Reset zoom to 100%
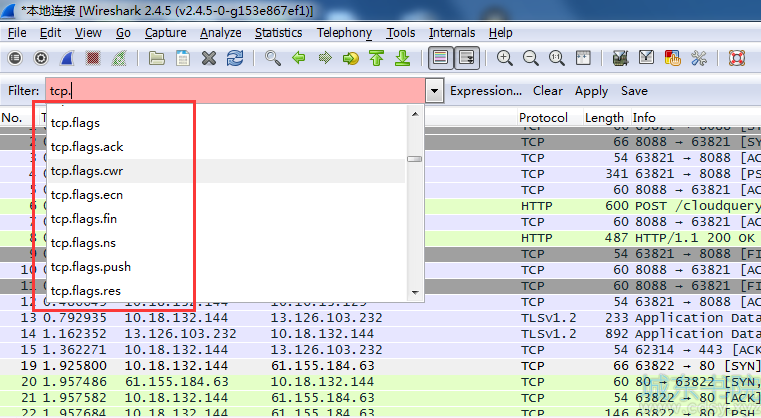Image resolution: width=761 pixels, height=418 pixels. [x=557, y=58]
